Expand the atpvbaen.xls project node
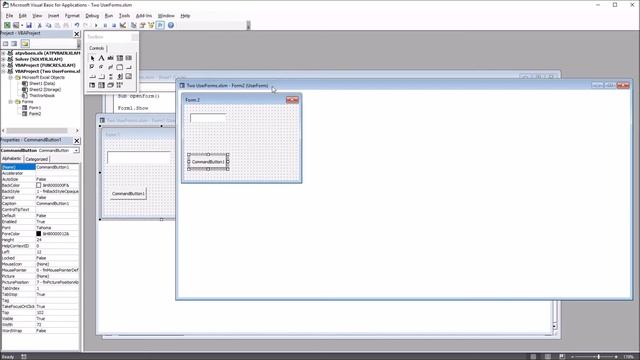This screenshot has height=360, width=640. coord(3,53)
